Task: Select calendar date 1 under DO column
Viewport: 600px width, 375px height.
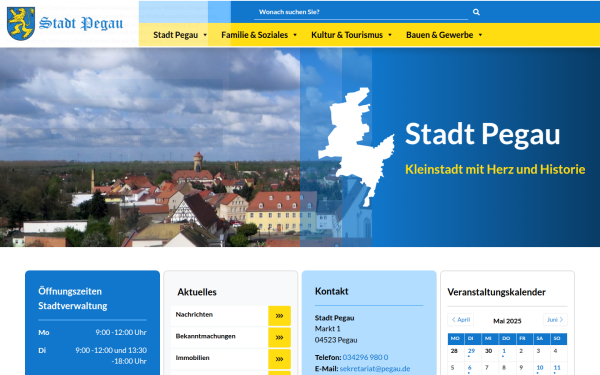Action: 504,351
